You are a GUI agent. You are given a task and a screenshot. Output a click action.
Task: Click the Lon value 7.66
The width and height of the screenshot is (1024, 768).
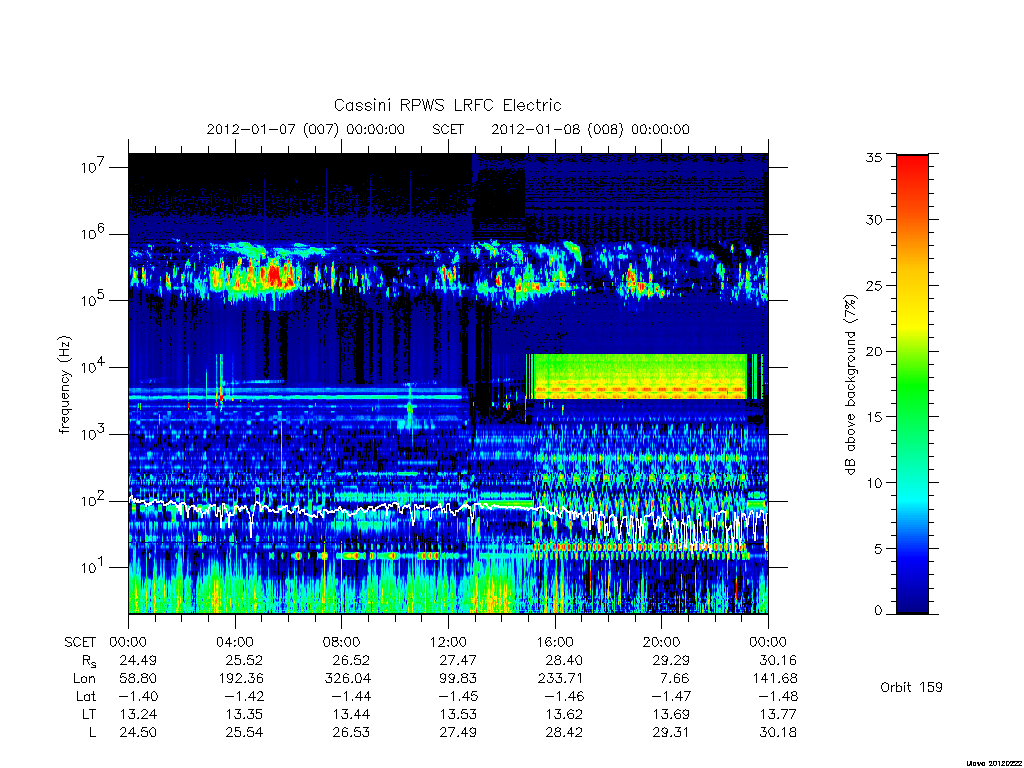tap(675, 679)
